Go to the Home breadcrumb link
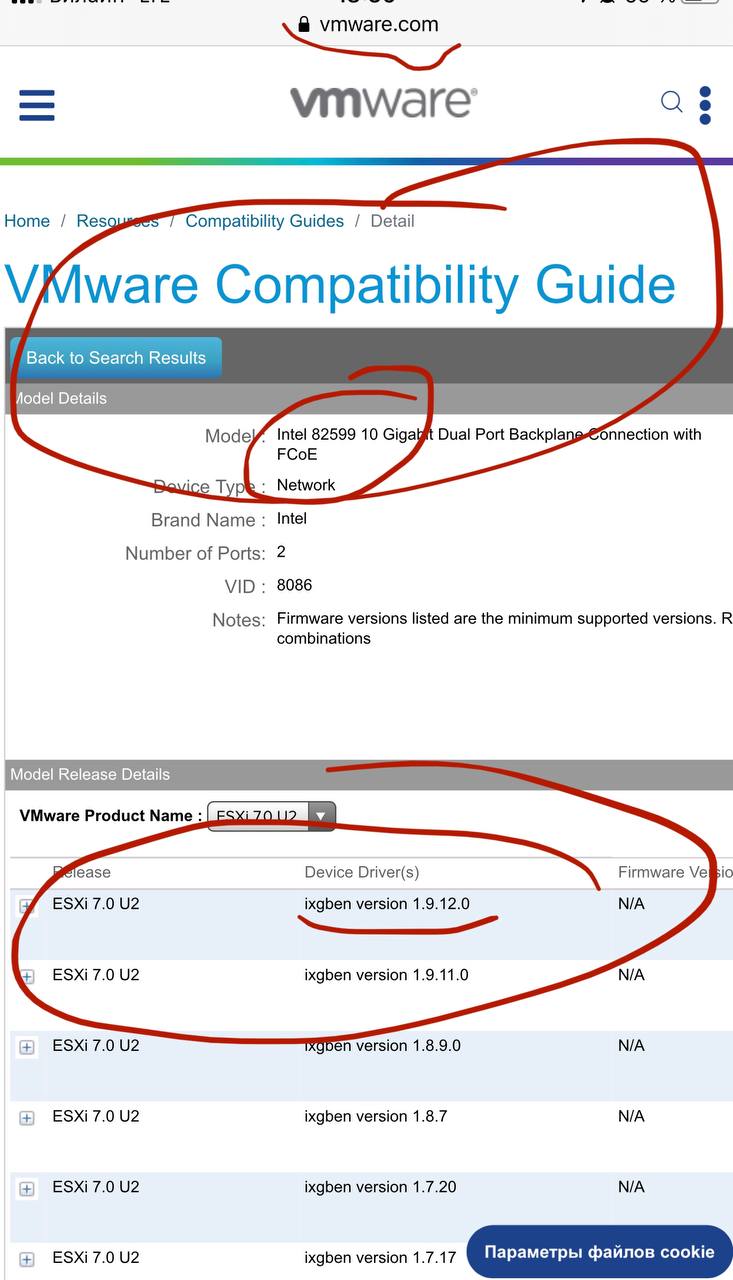Image resolution: width=733 pixels, height=1280 pixels. pyautogui.click(x=27, y=221)
